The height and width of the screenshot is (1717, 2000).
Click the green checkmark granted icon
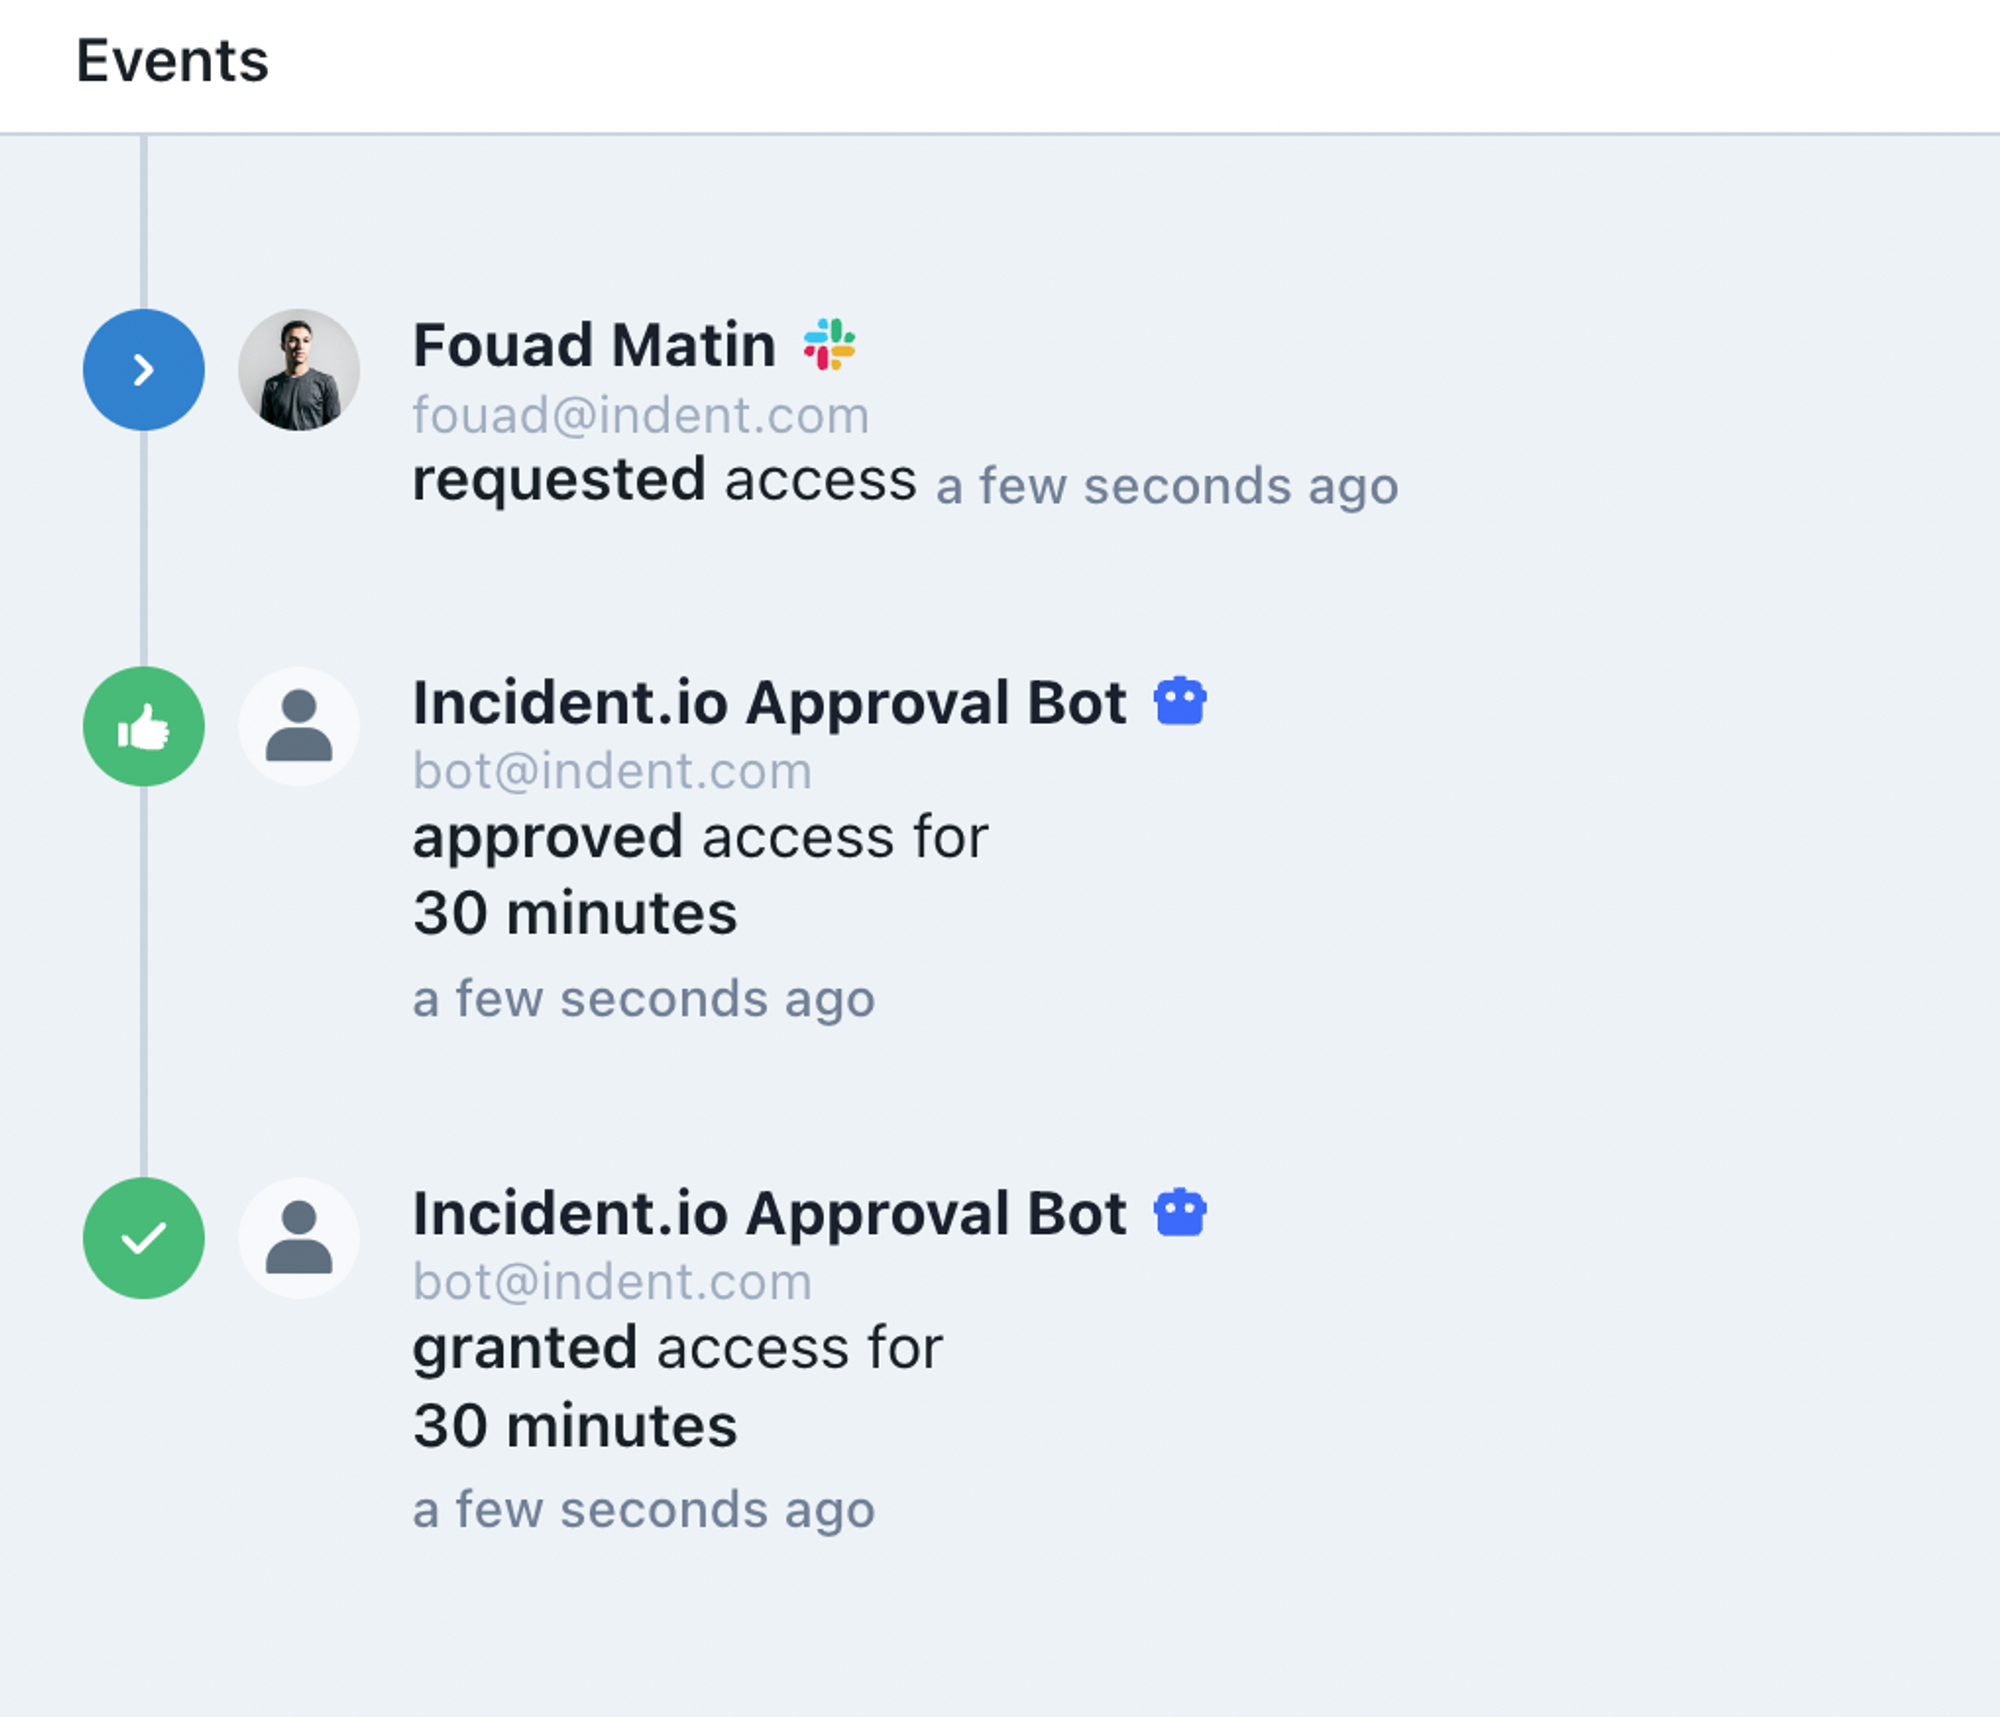[x=144, y=1238]
